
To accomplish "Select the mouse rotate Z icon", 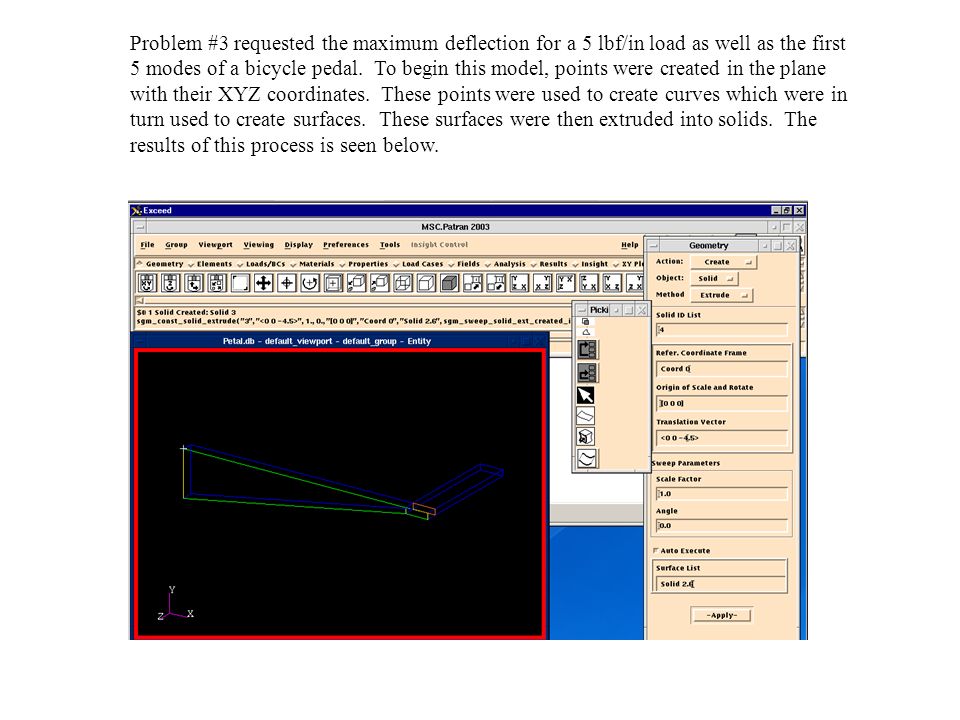I will coord(171,283).
